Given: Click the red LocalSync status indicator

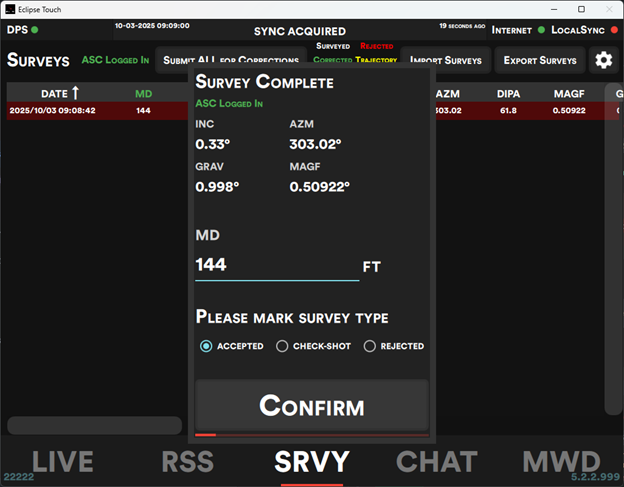Looking at the screenshot, I should (x=613, y=30).
